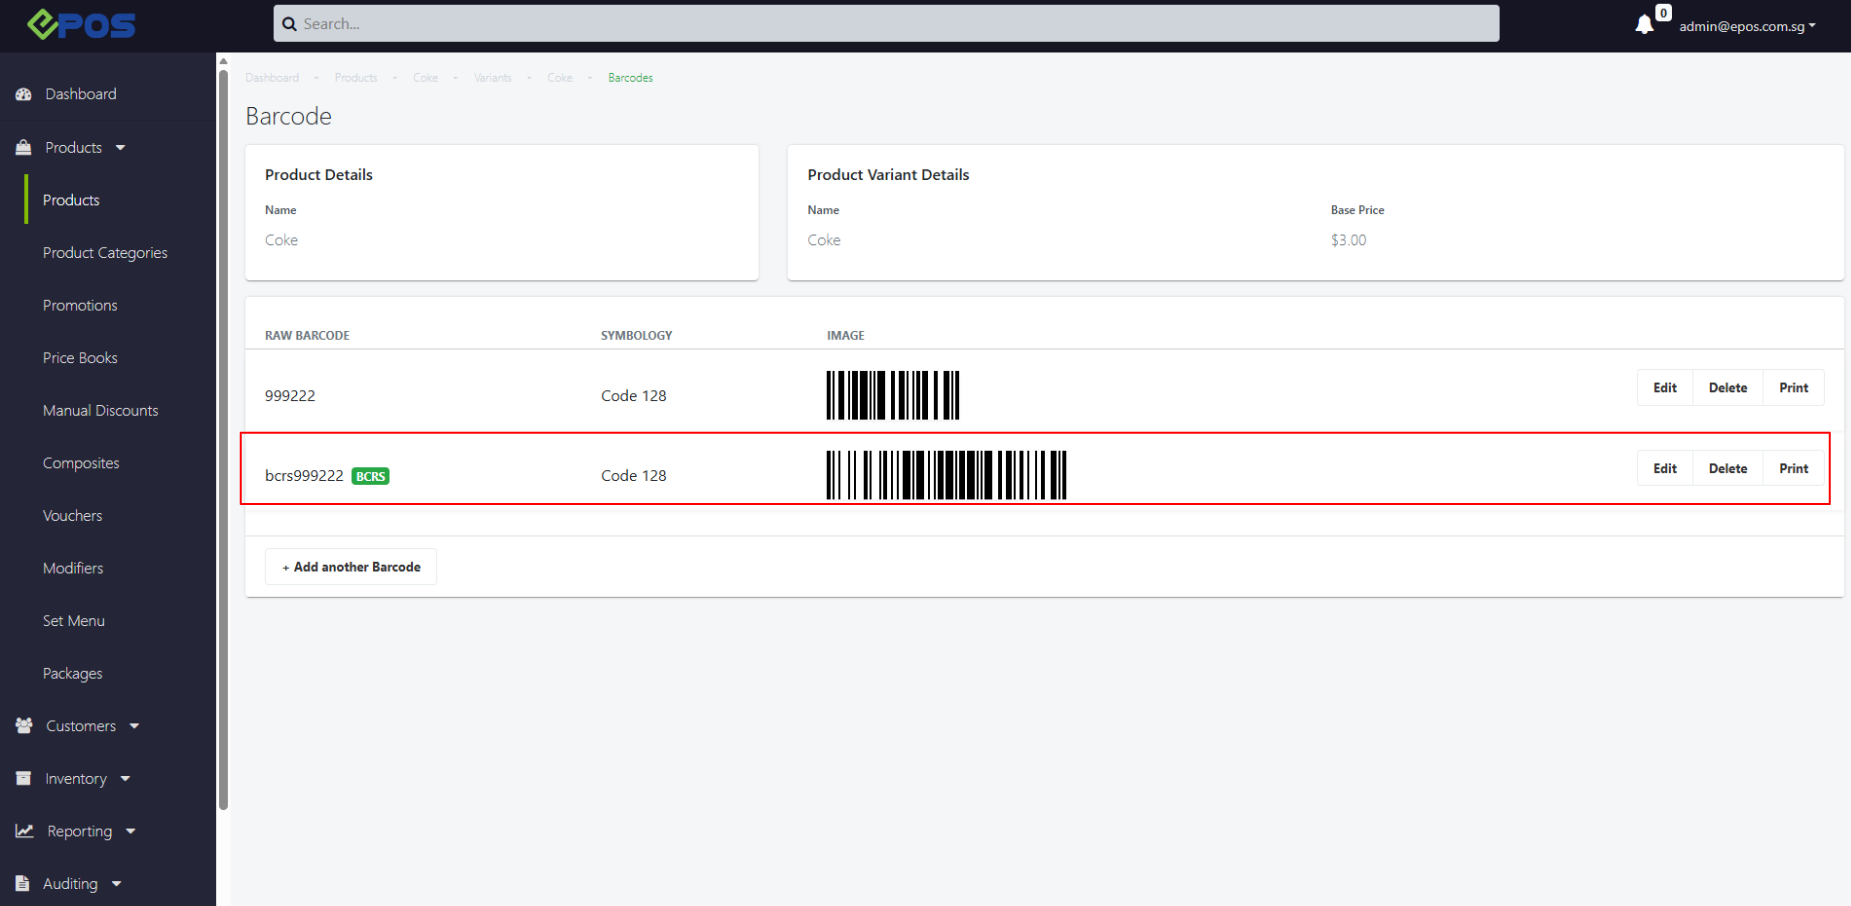Expand the Products sidebar menu

85,147
